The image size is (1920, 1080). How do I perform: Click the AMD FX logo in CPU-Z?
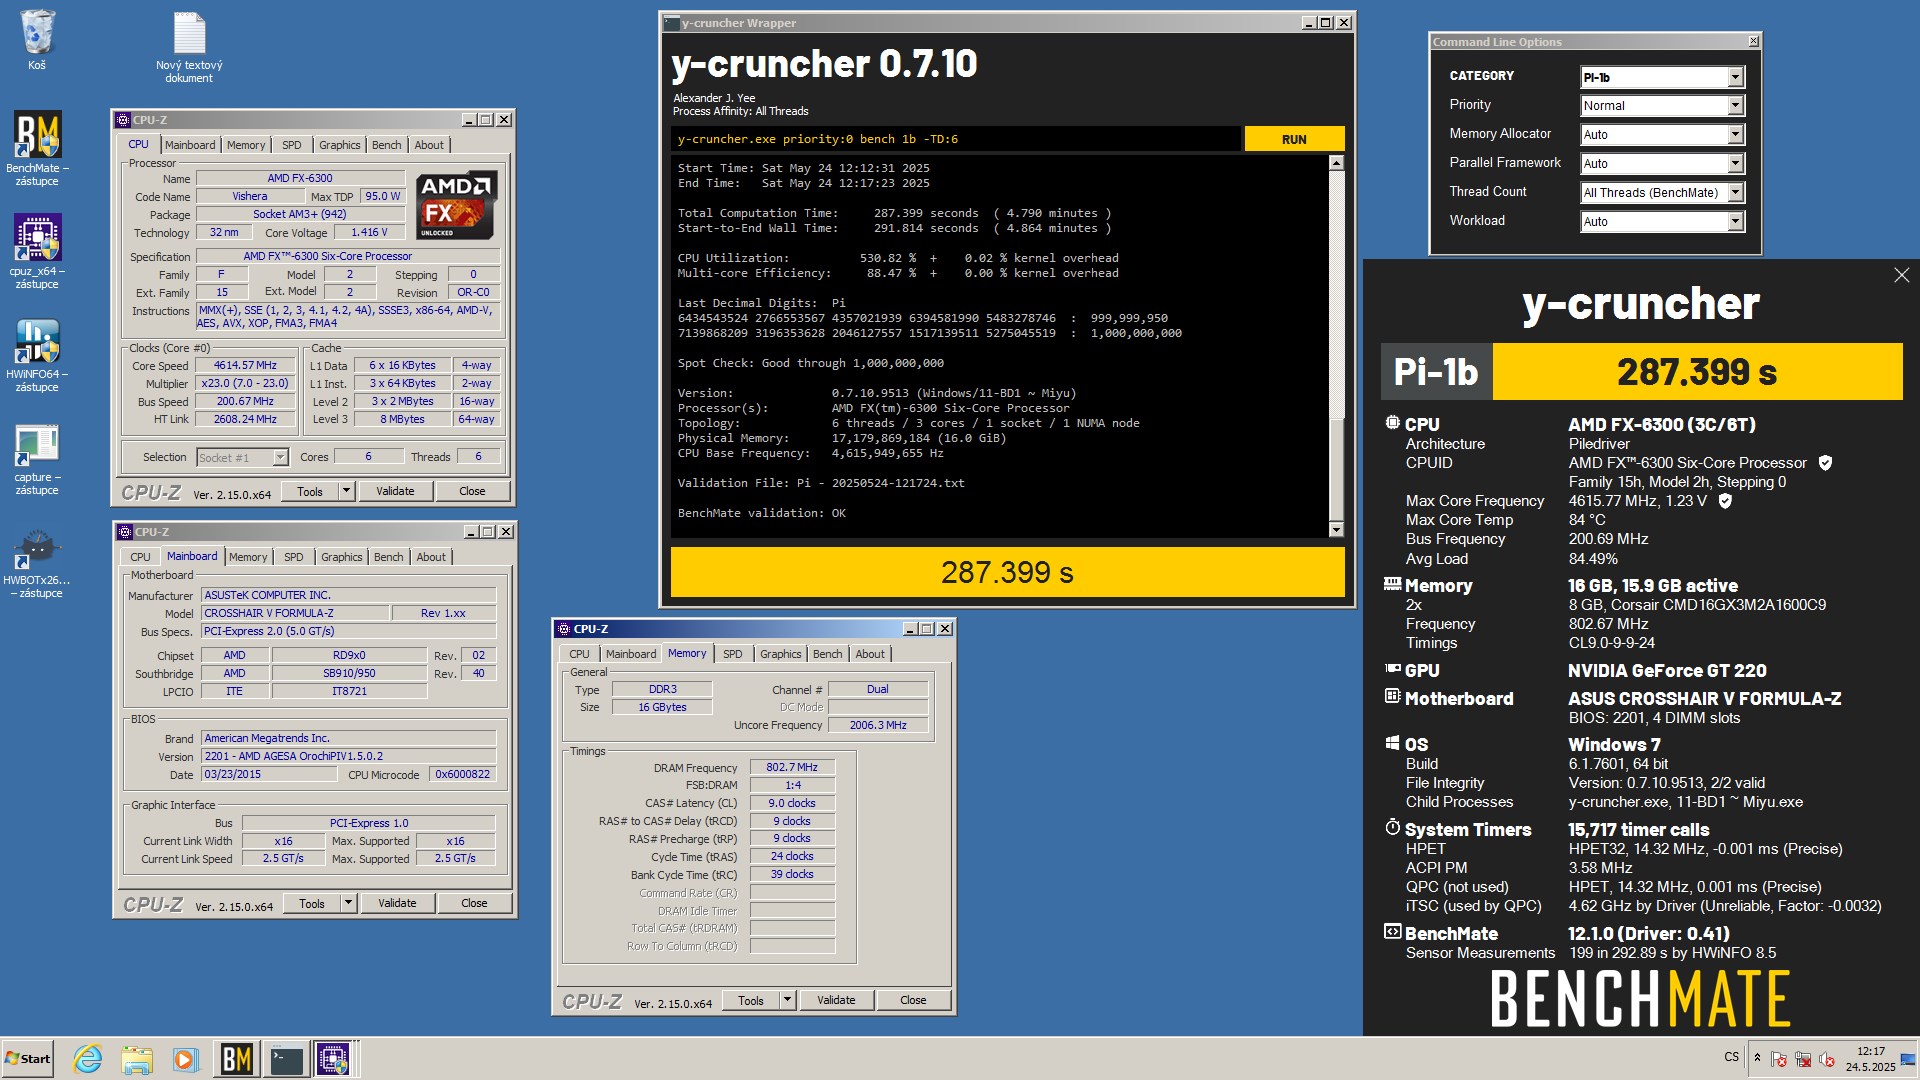(x=456, y=205)
